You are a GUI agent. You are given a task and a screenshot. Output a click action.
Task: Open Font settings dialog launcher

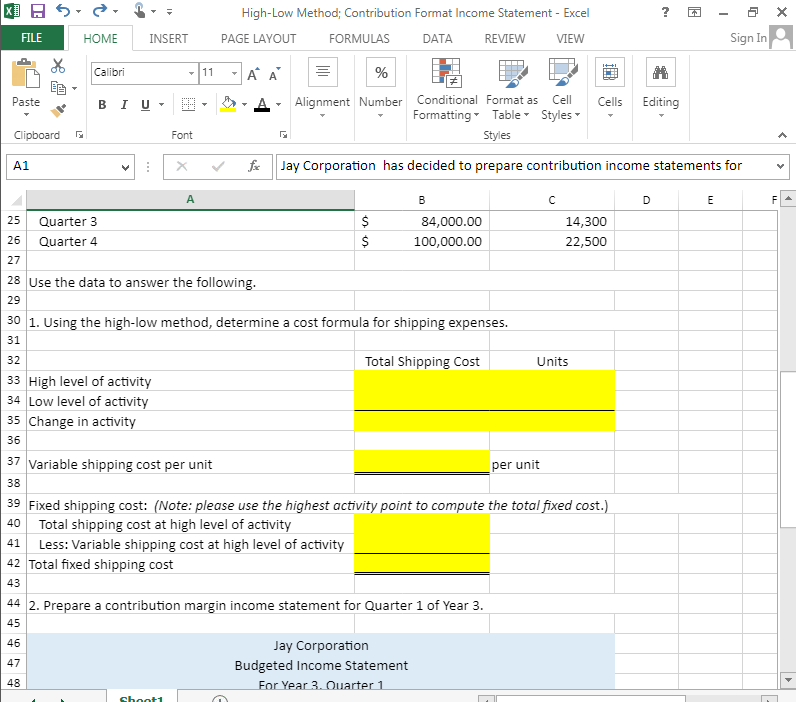click(283, 135)
